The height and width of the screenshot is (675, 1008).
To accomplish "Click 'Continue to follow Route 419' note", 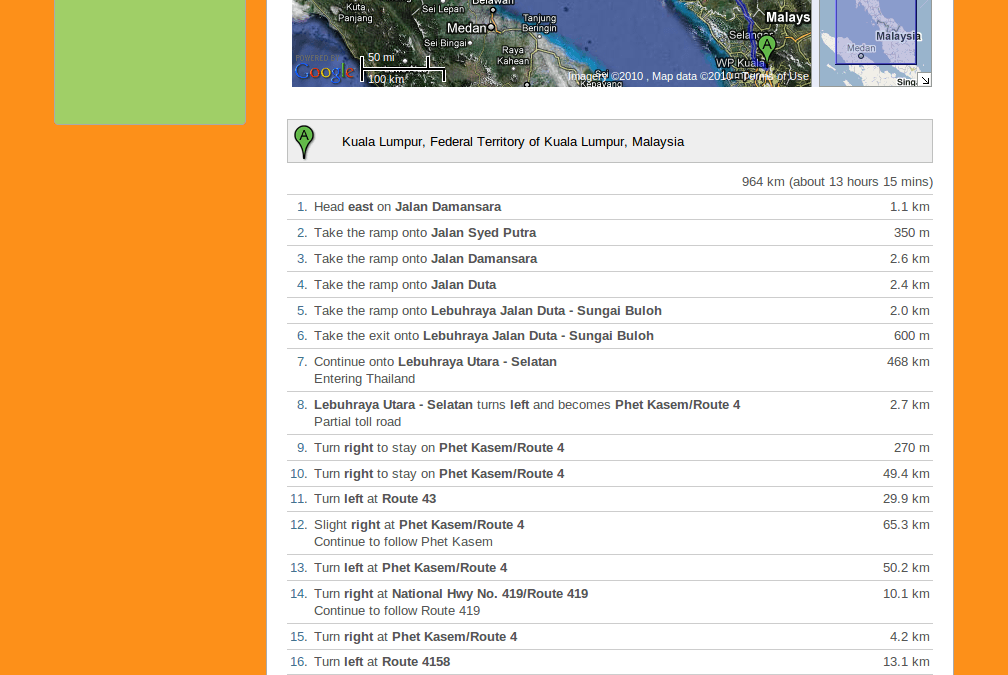I will click(397, 611).
